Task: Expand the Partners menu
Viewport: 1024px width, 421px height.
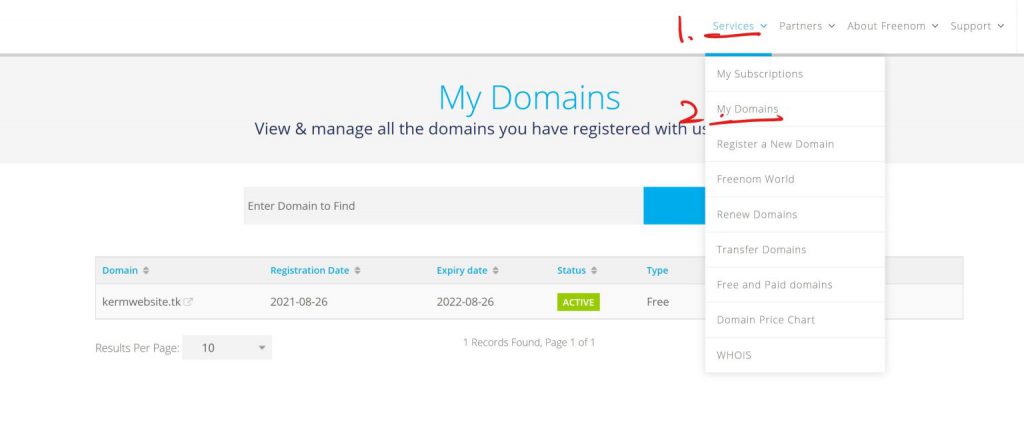Action: (x=806, y=26)
